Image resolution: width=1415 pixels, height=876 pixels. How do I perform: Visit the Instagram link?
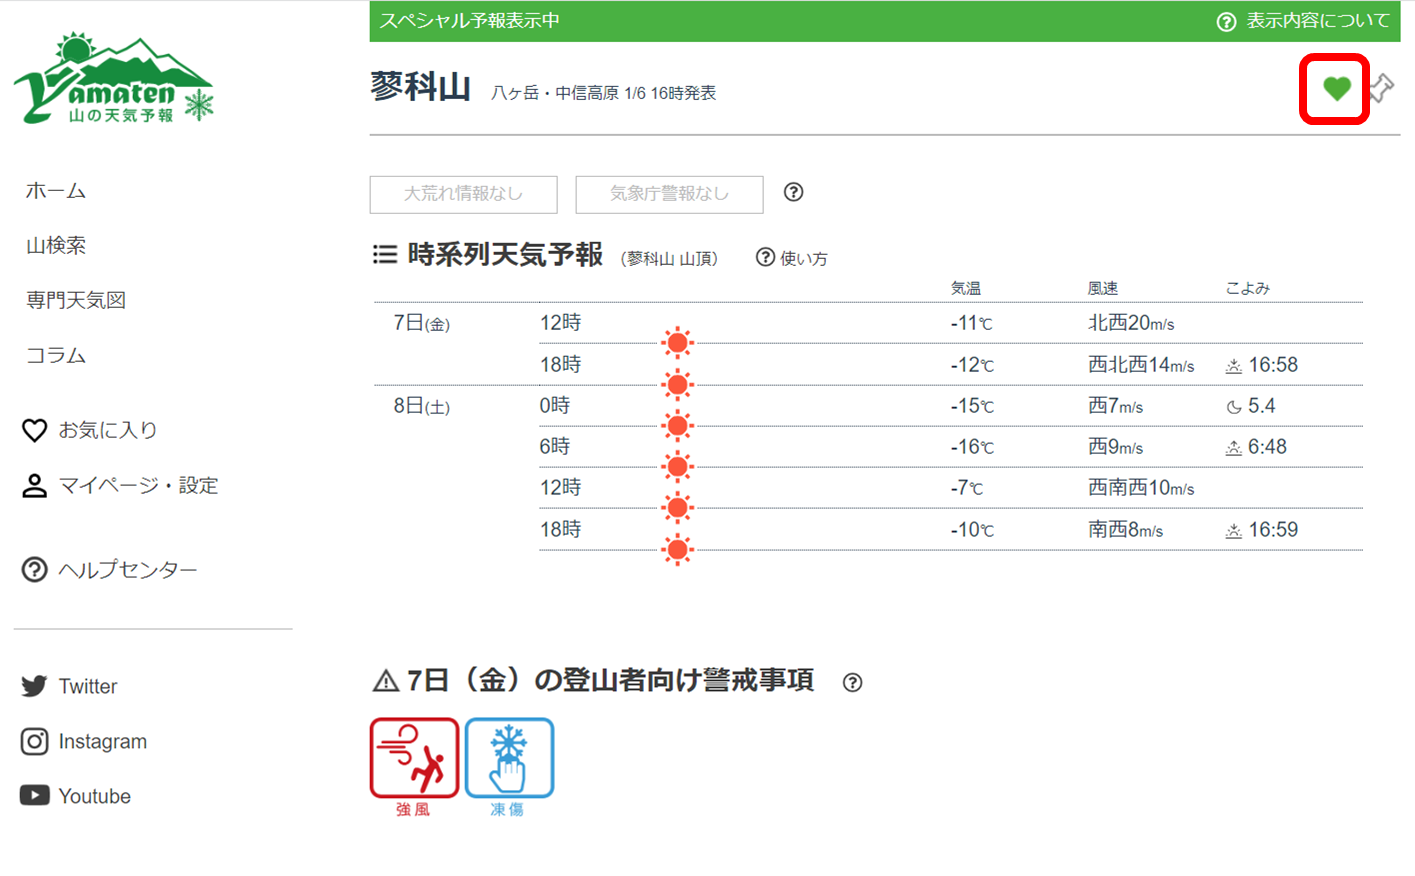(84, 741)
